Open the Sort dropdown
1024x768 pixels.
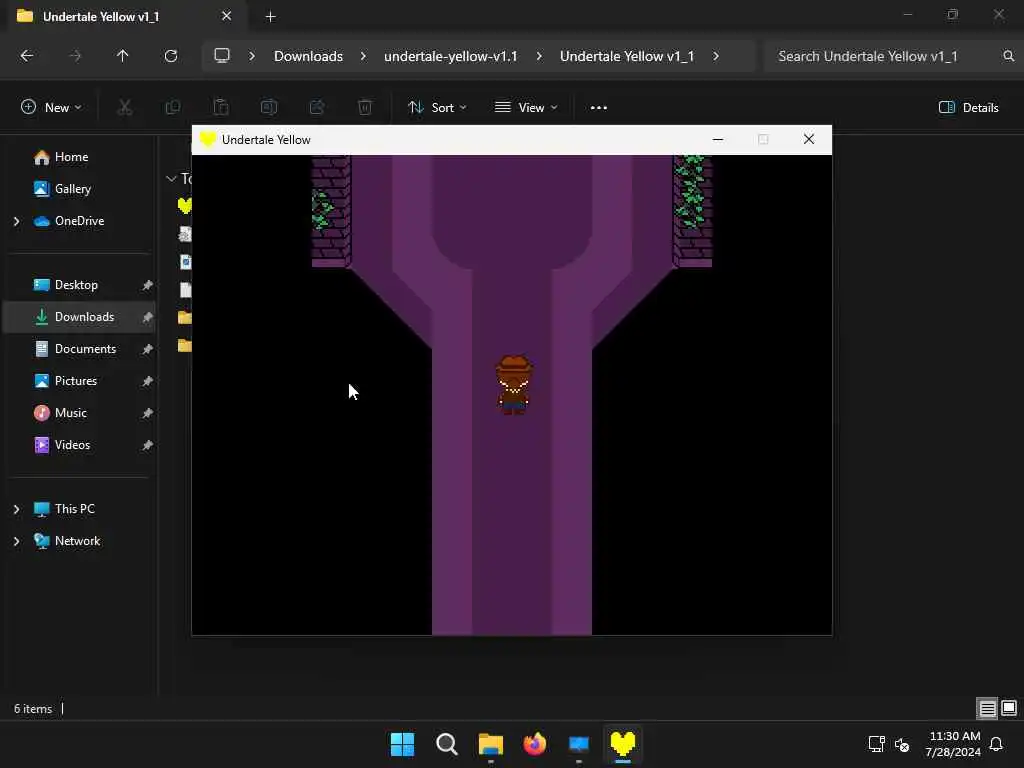pyautogui.click(x=437, y=108)
